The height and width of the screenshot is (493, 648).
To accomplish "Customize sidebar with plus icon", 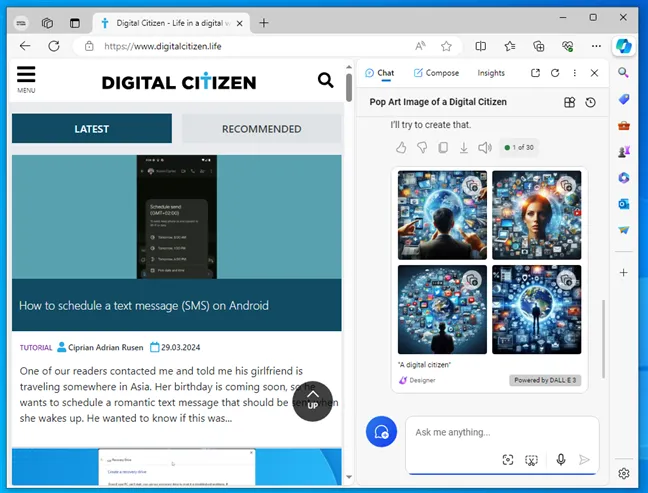I will [x=623, y=272].
